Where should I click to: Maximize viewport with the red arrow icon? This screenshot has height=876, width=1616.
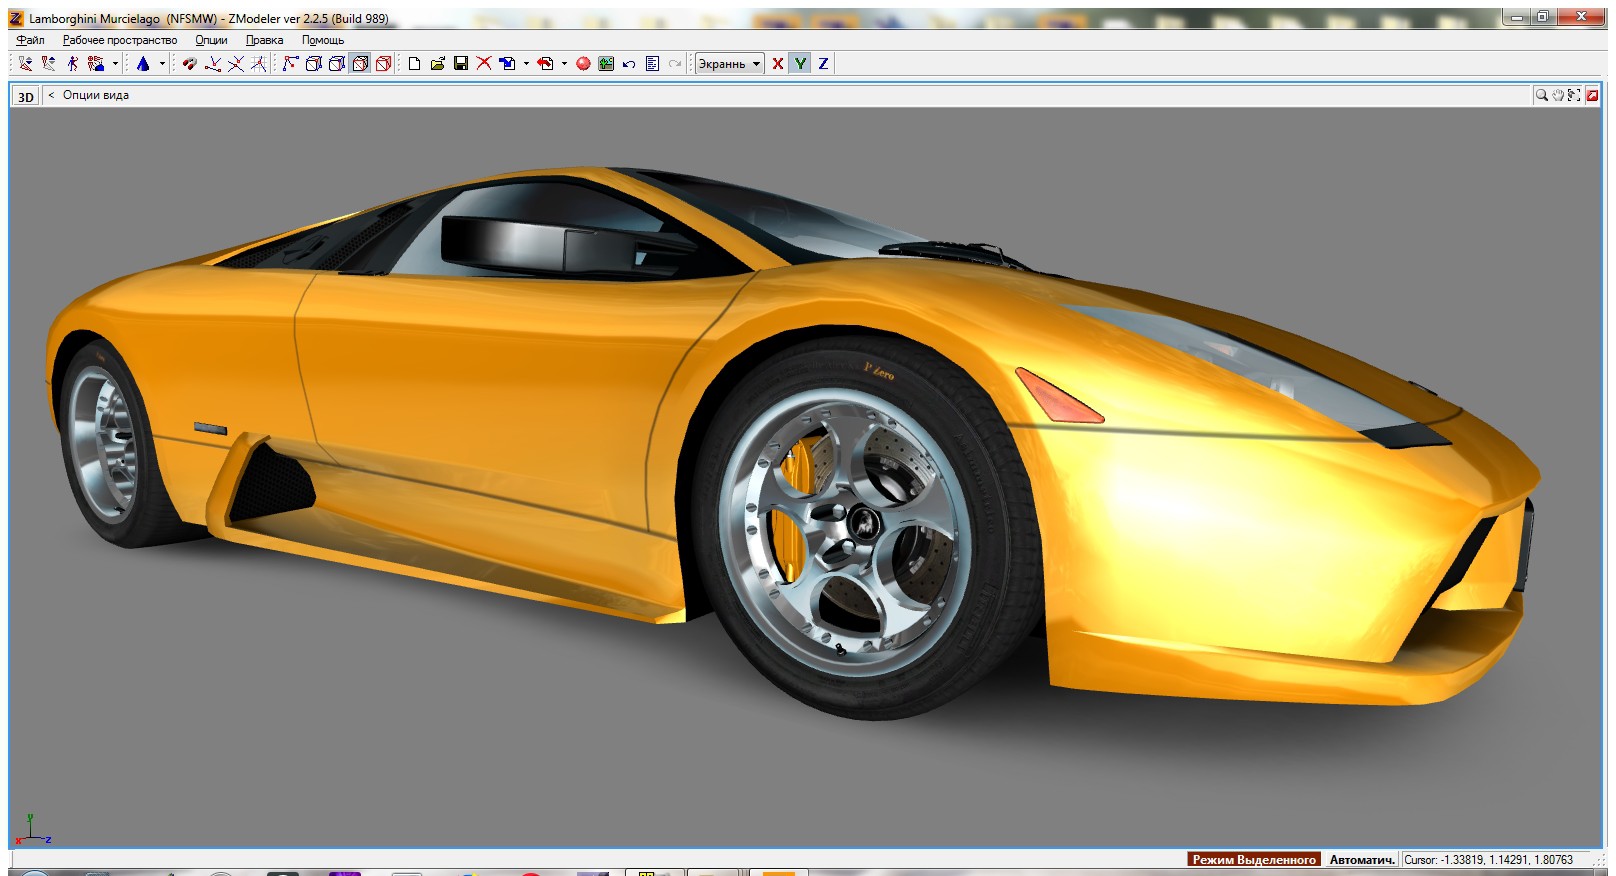(x=1592, y=95)
